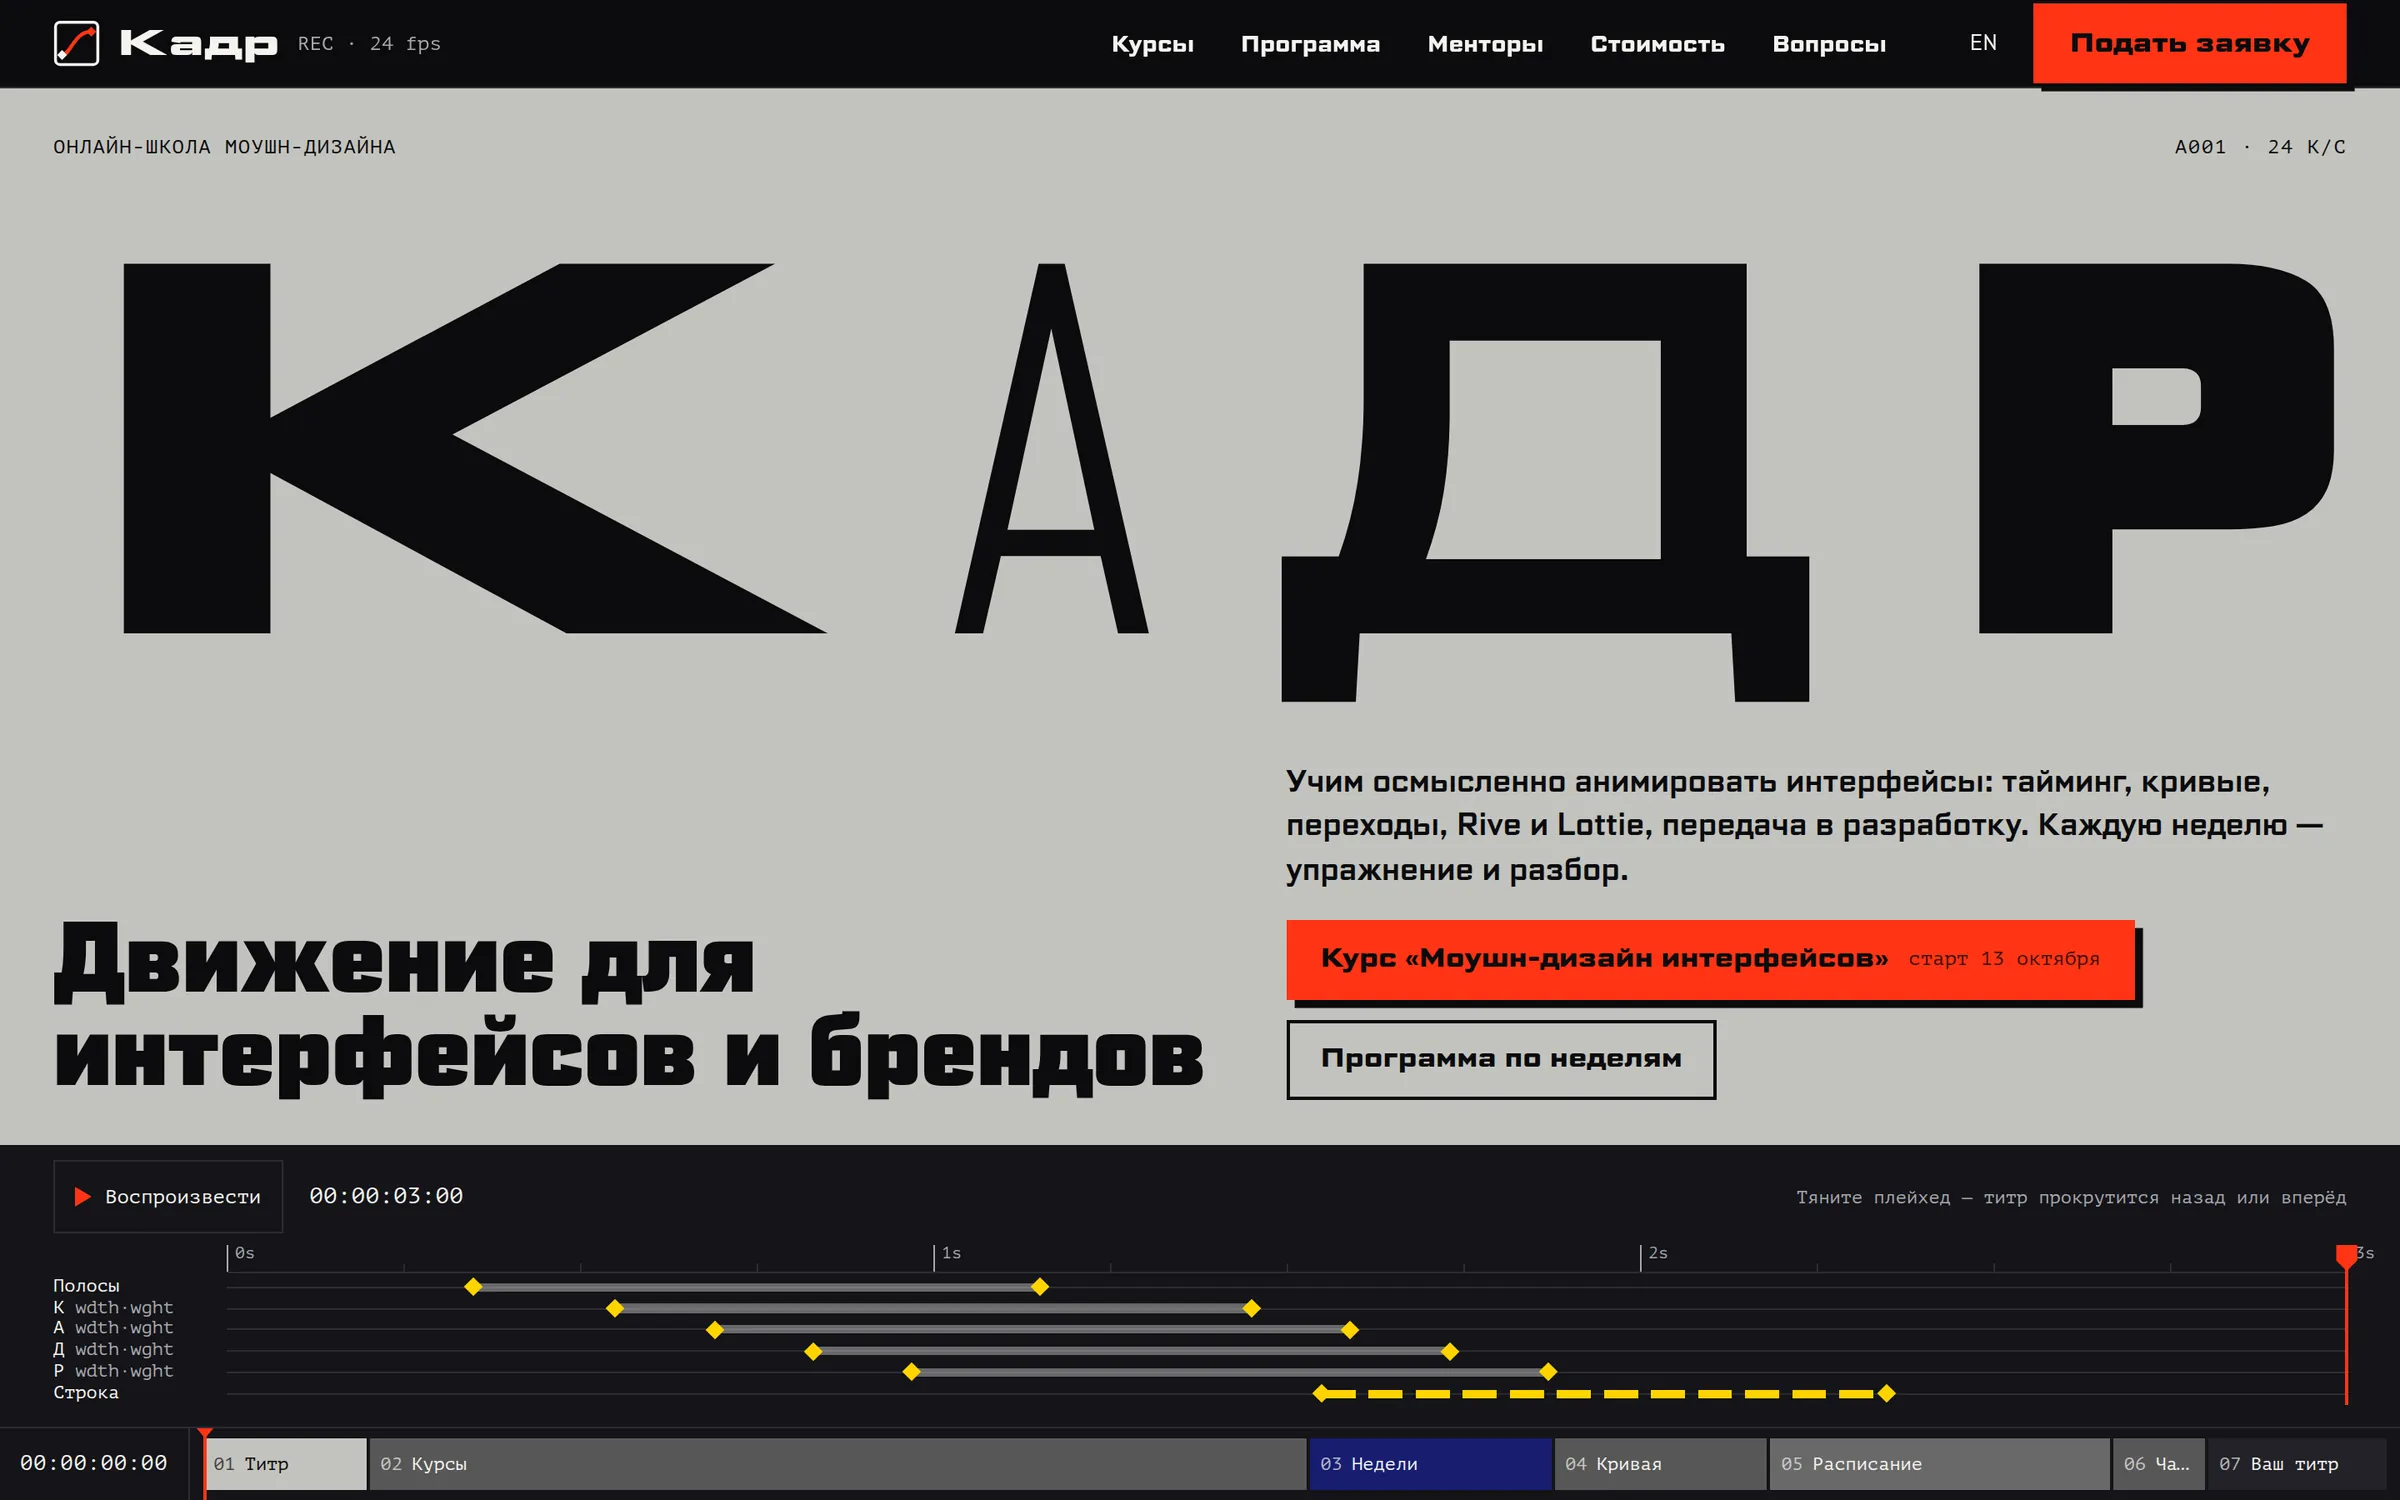Open the Стоимость nav link

[1657, 44]
